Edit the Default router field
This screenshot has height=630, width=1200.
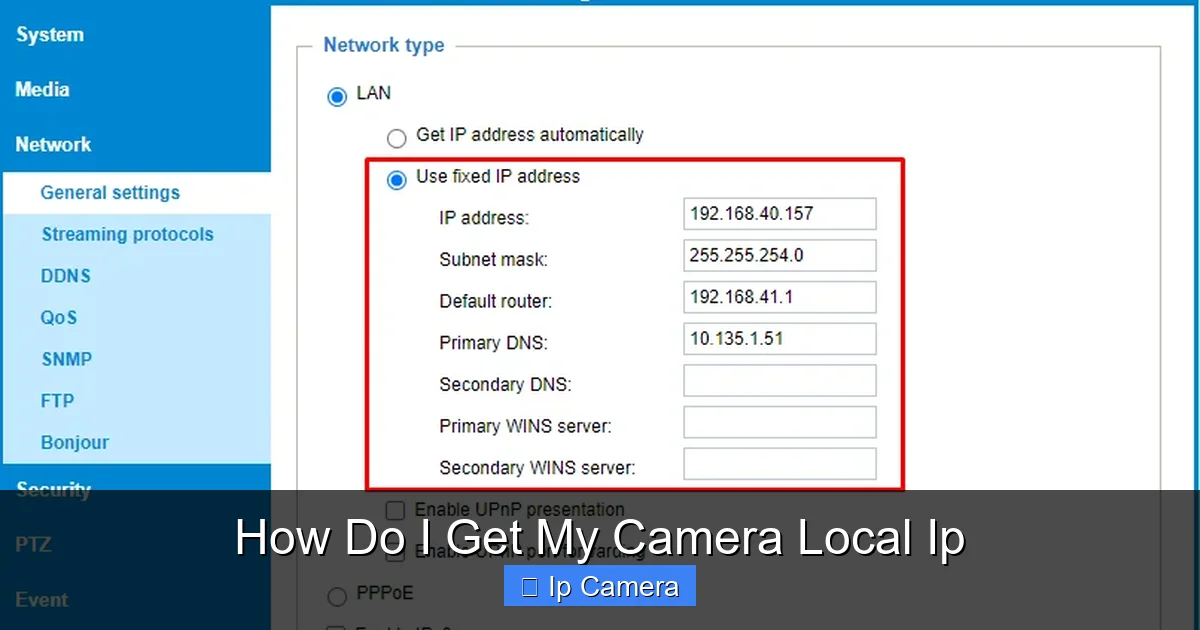(x=780, y=297)
